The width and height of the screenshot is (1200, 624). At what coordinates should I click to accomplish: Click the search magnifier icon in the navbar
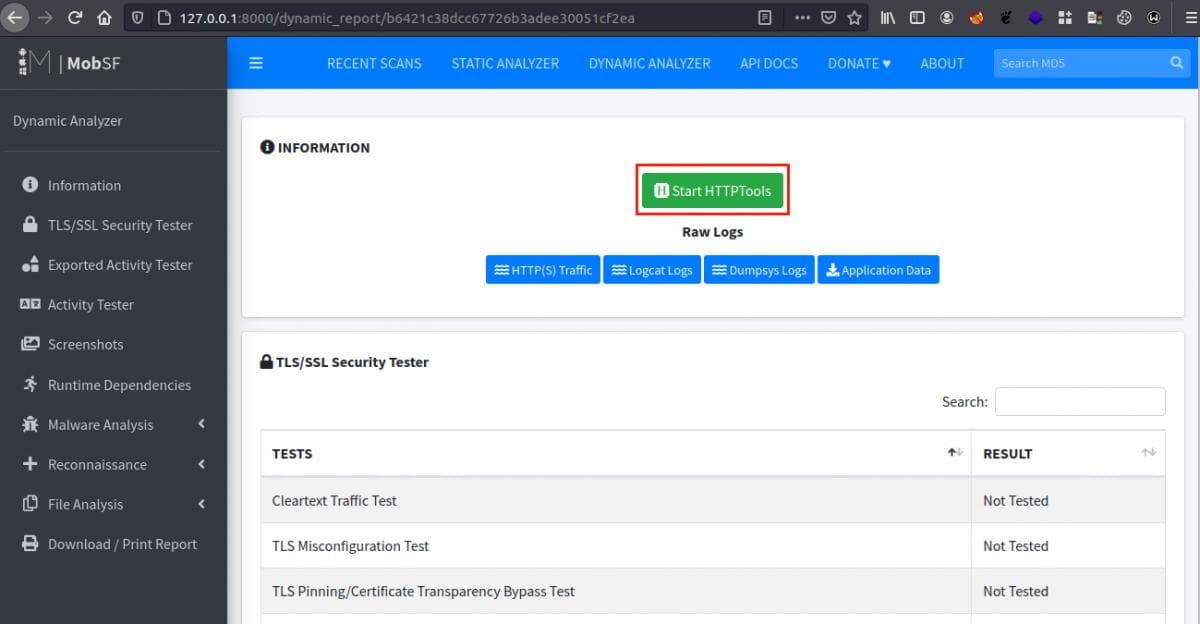coord(1176,63)
